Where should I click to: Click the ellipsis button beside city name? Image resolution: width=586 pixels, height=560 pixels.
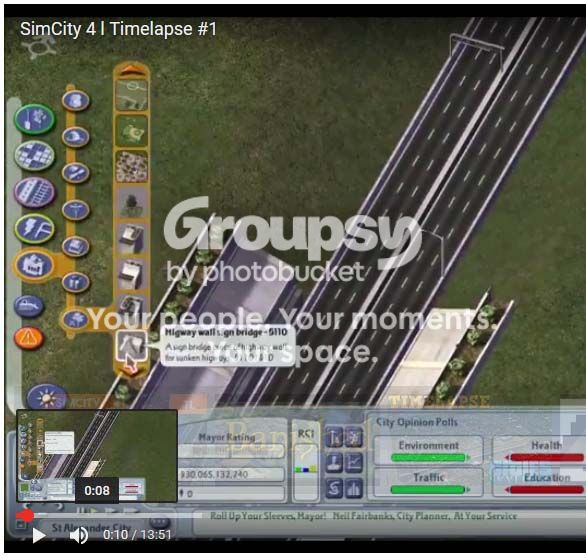pos(160,521)
